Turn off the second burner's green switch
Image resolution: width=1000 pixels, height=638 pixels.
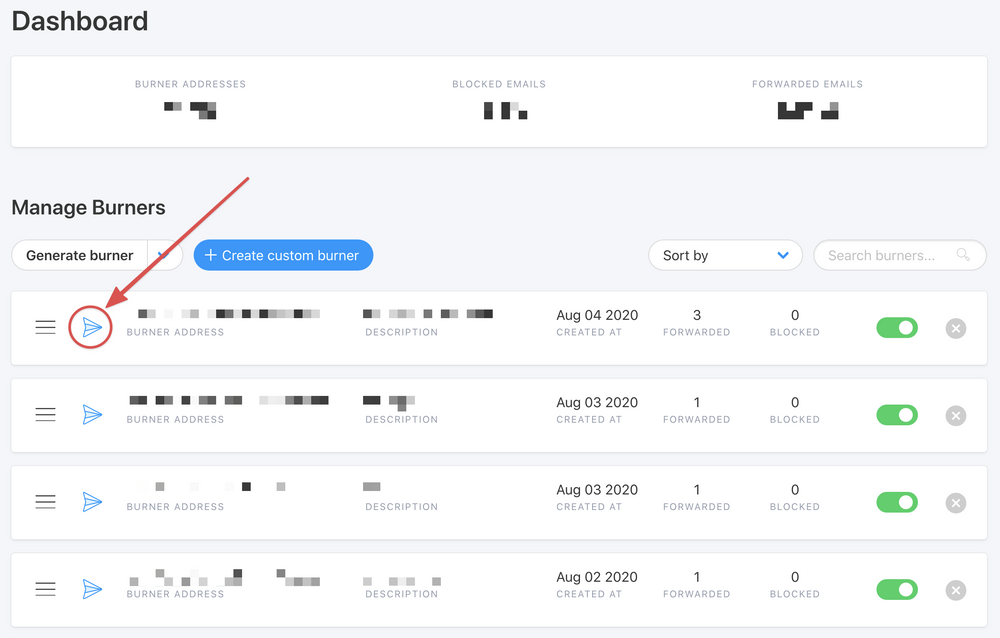(896, 415)
